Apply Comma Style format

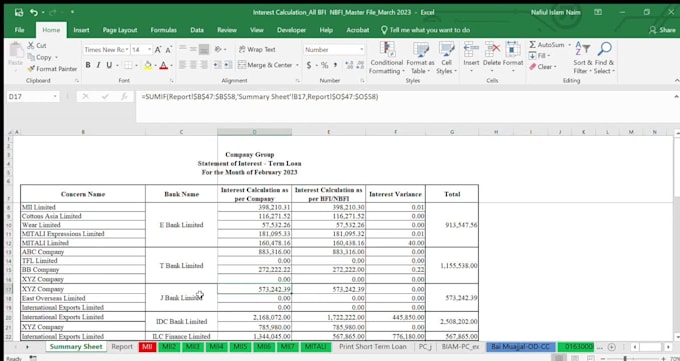click(335, 65)
